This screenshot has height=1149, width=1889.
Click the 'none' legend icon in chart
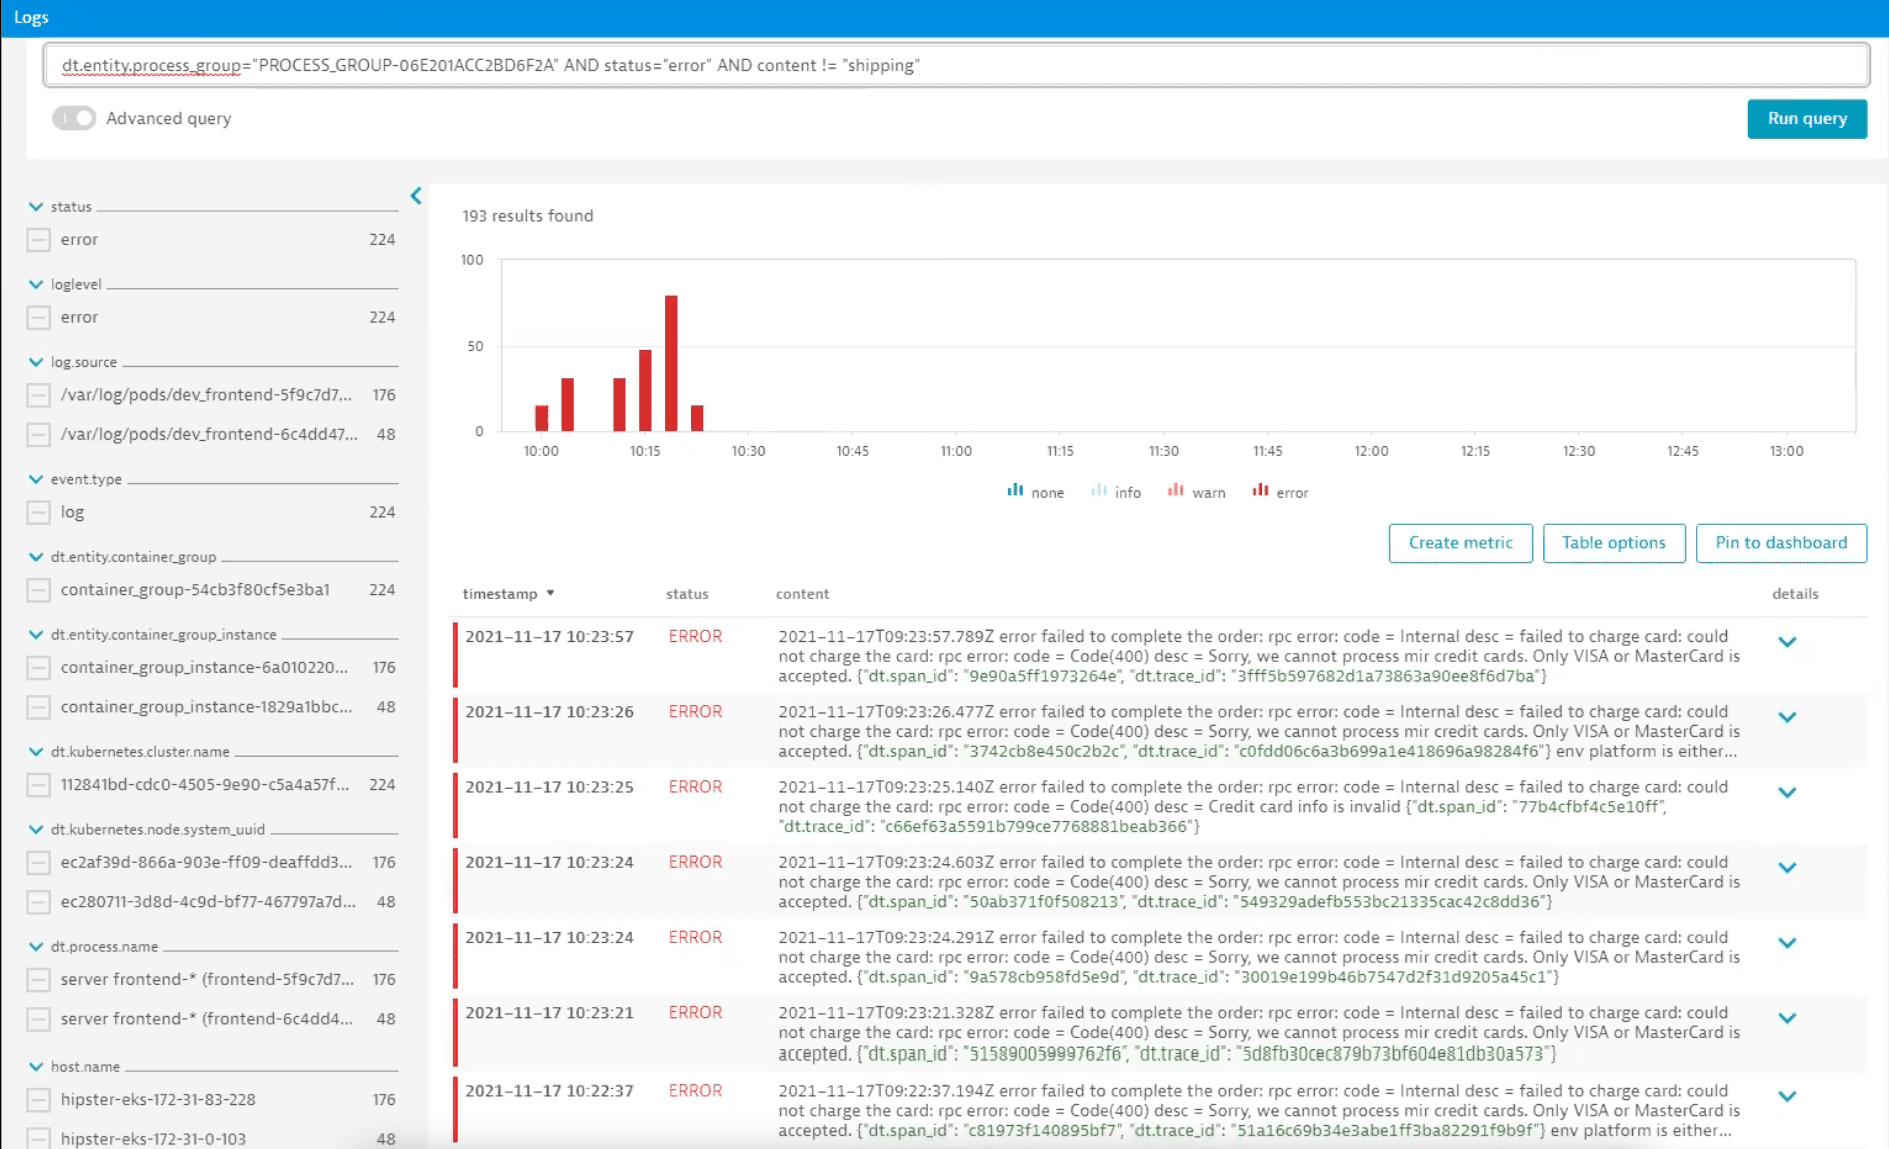[x=1015, y=491]
